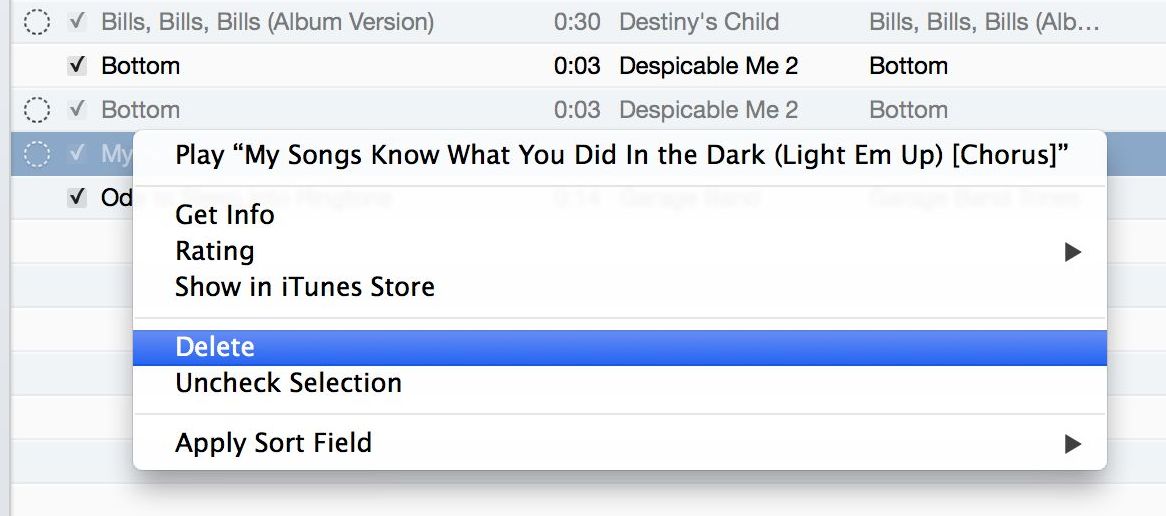The width and height of the screenshot is (1166, 516).
Task: Open Get Info from the context menu
Action: point(224,215)
